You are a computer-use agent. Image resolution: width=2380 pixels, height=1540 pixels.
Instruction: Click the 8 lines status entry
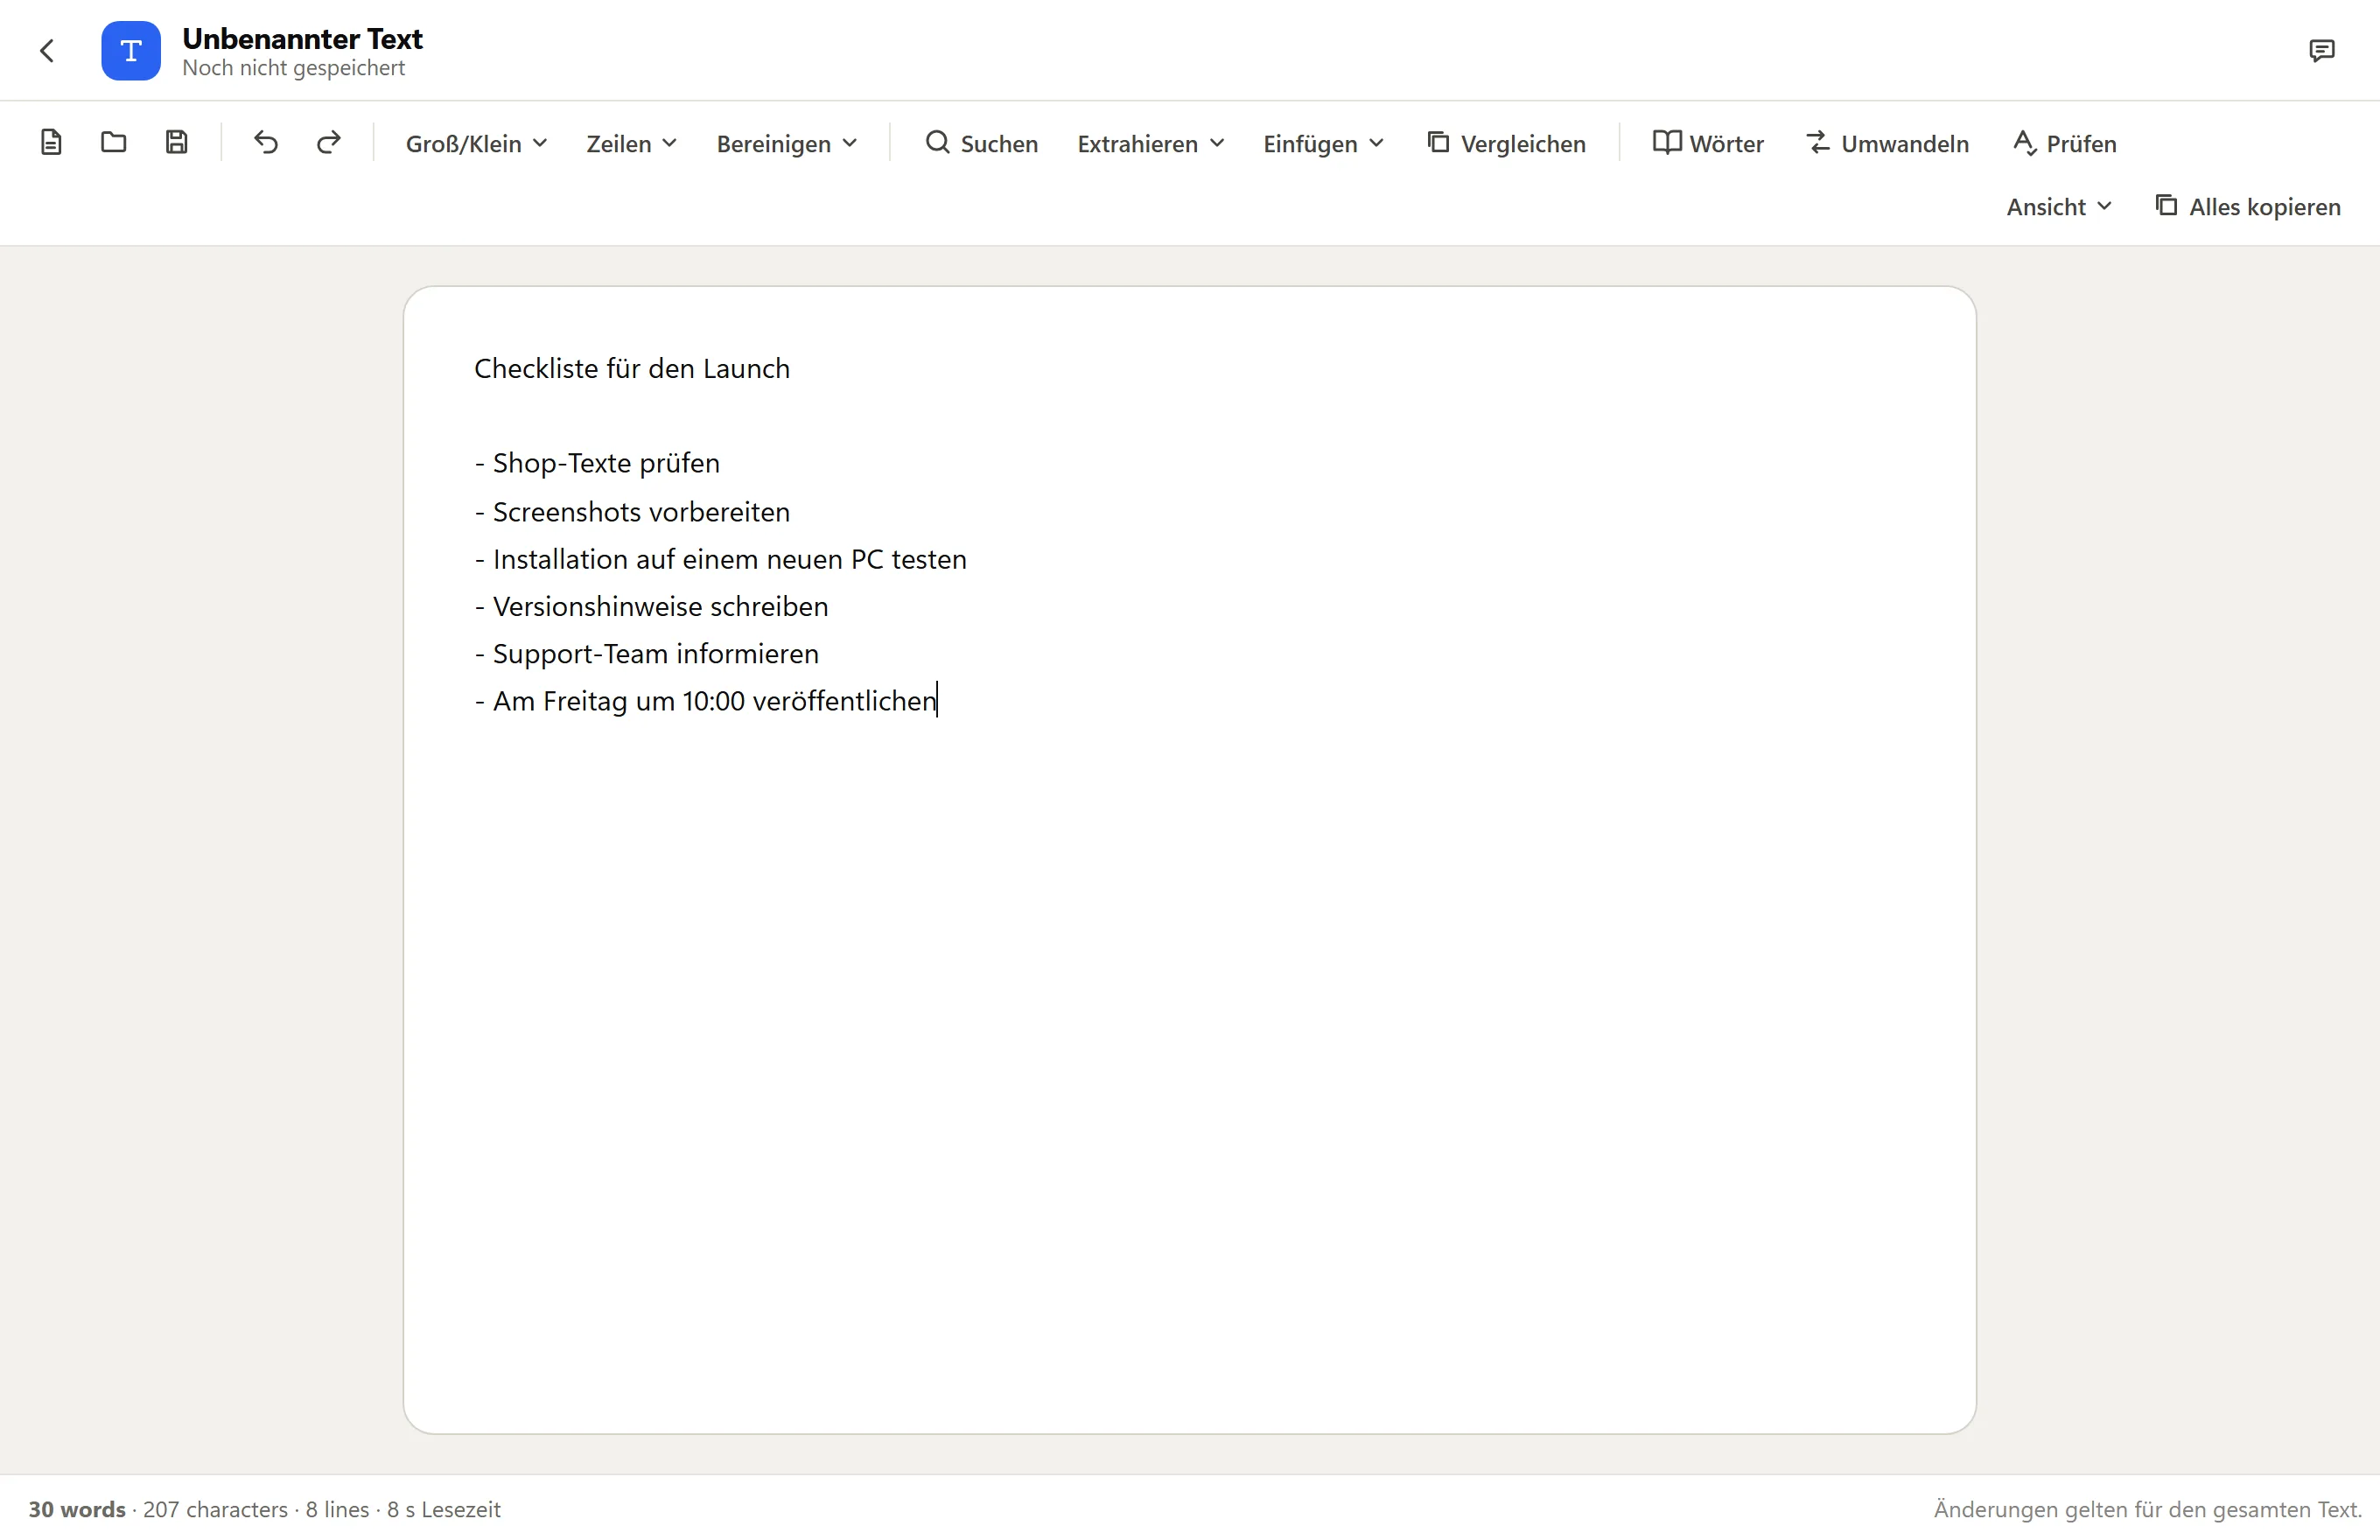[337, 1510]
